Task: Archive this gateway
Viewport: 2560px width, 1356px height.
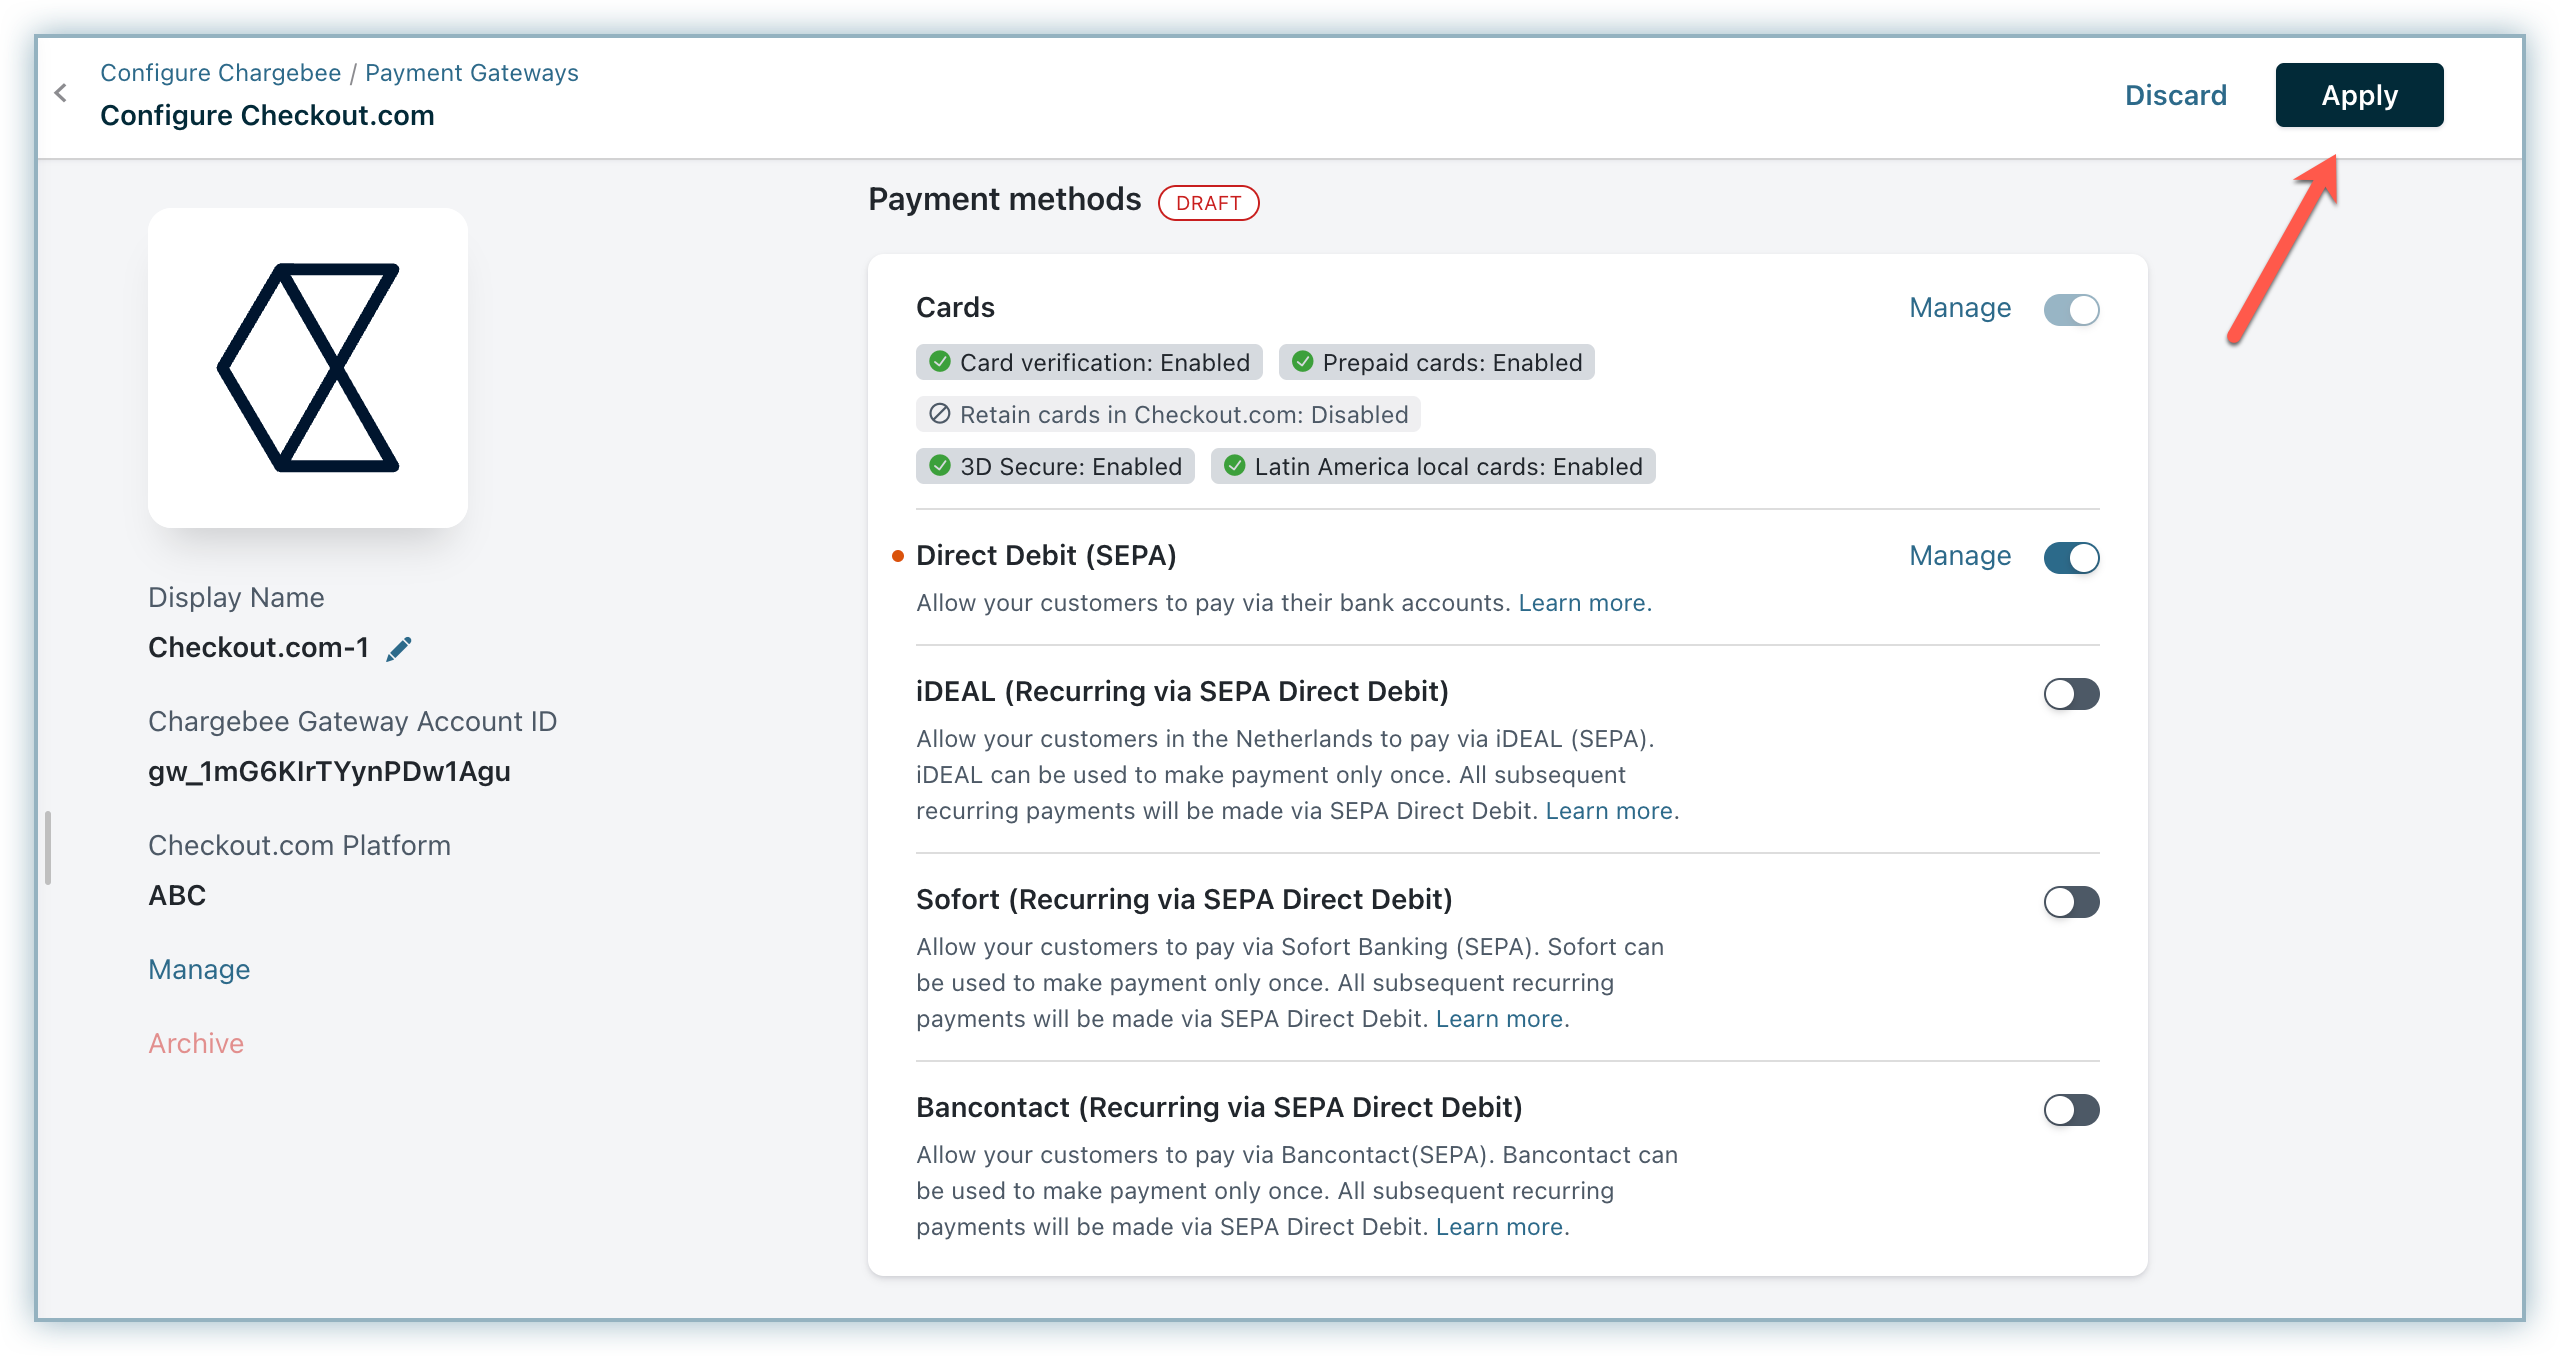Action: (196, 1043)
